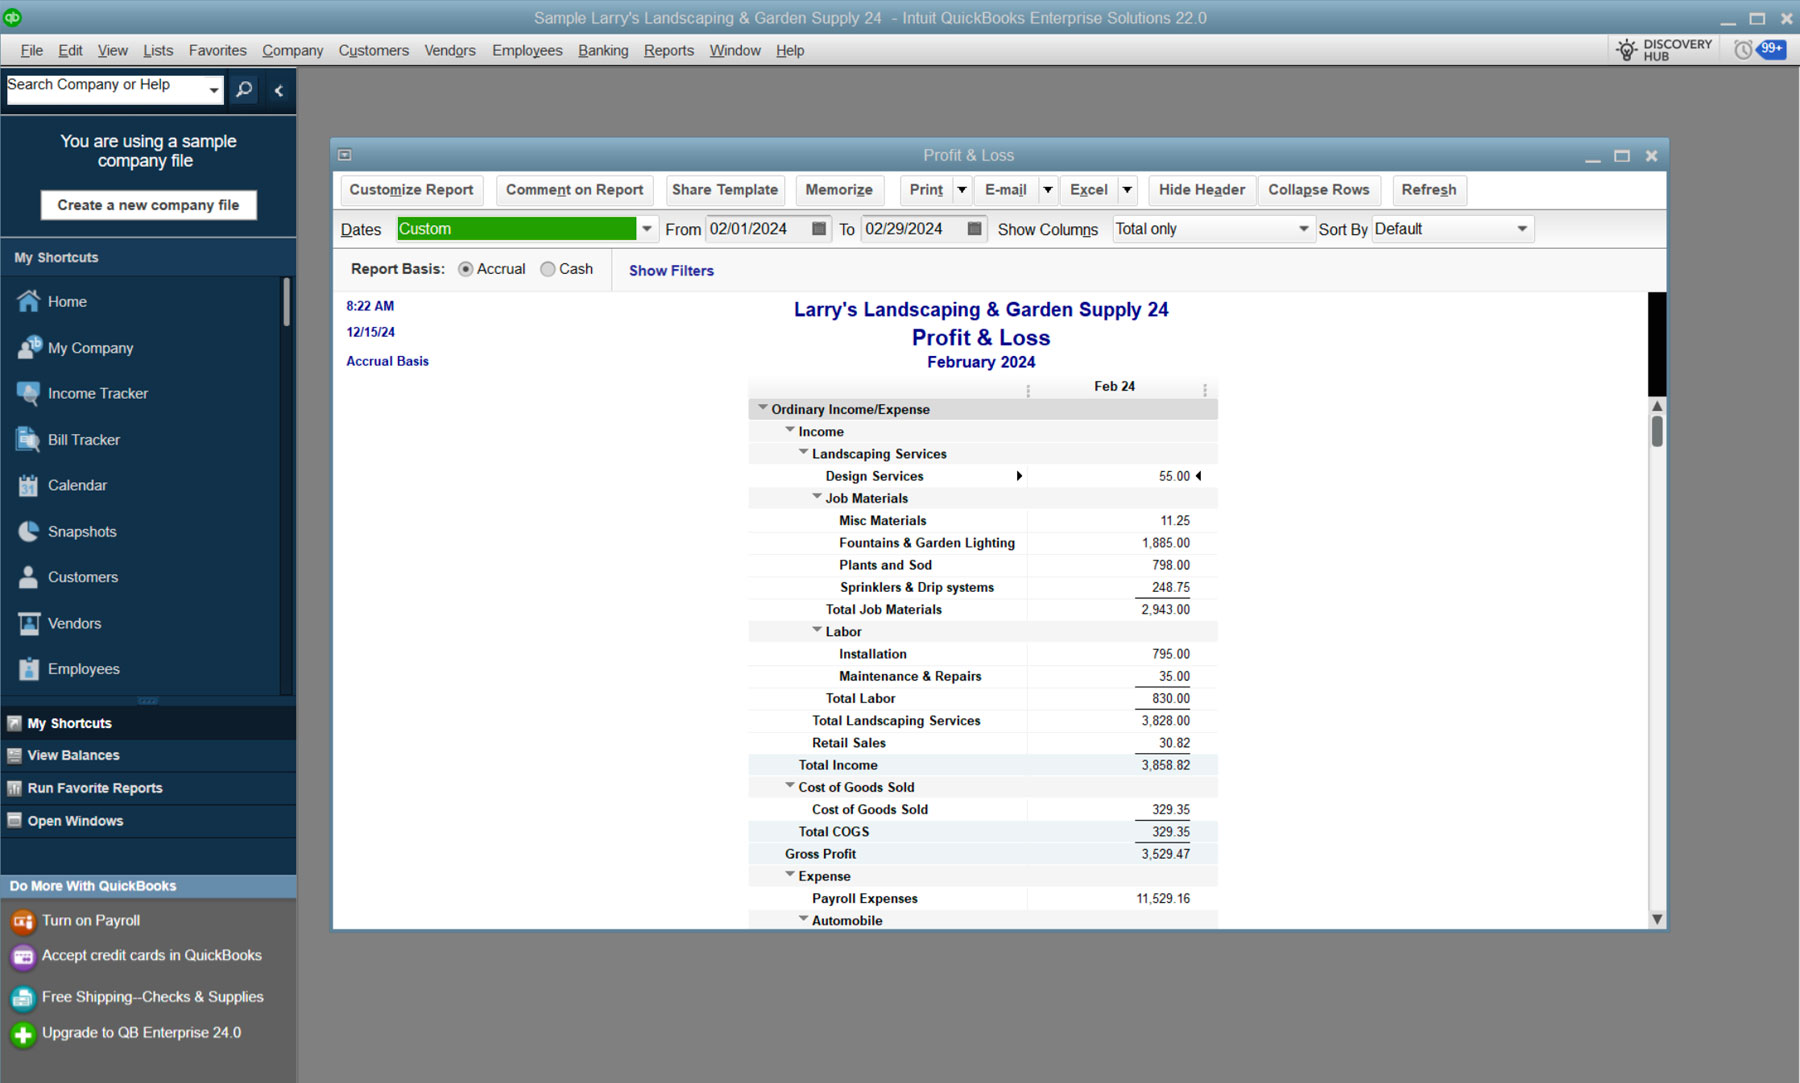This screenshot has height=1083, width=1800.
Task: Click Comment on Report button
Action: (x=574, y=190)
